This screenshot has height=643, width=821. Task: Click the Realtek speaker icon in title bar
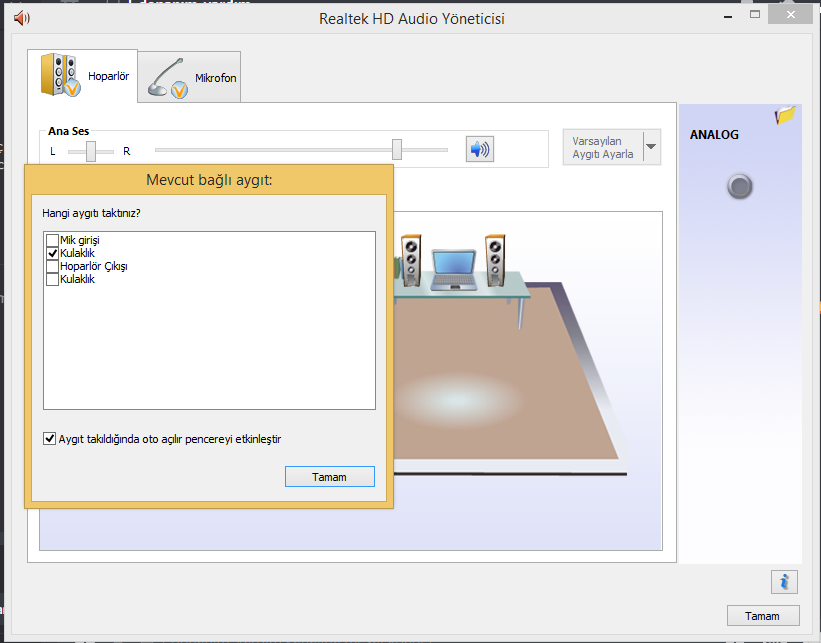pyautogui.click(x=22, y=18)
